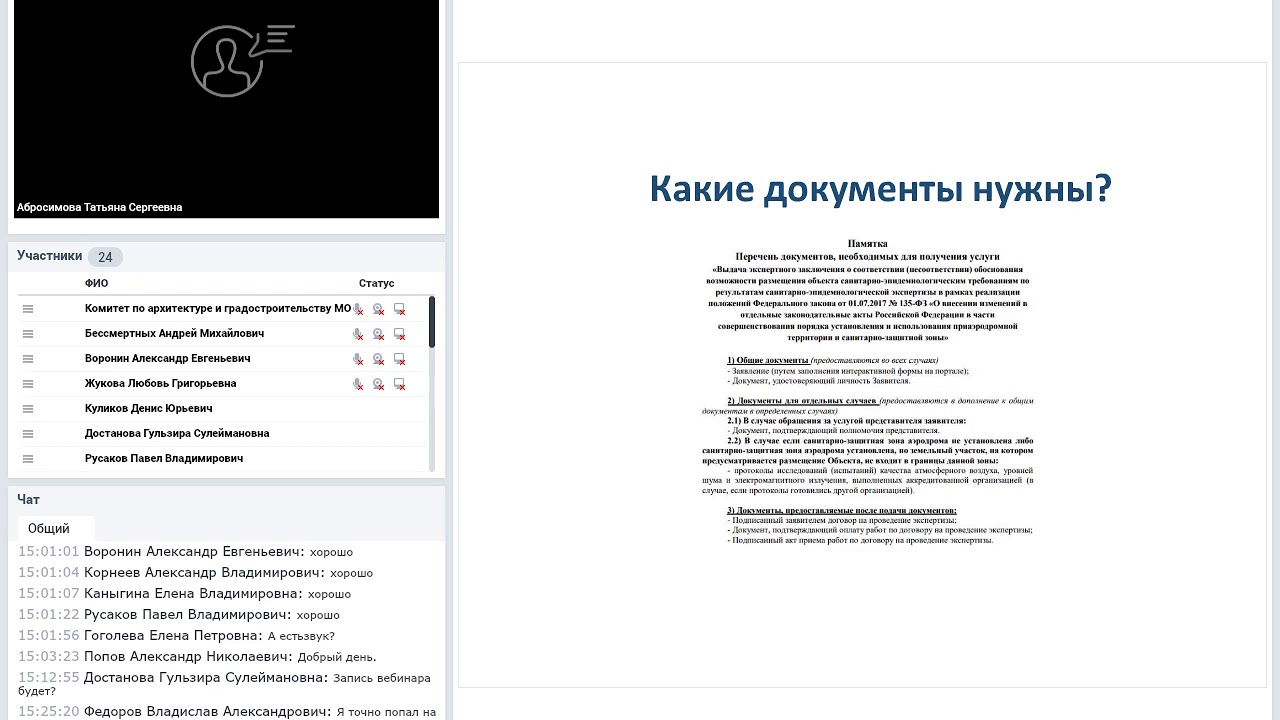The image size is (1280, 720).
Task: Click the Статус column header
Action: 377,283
